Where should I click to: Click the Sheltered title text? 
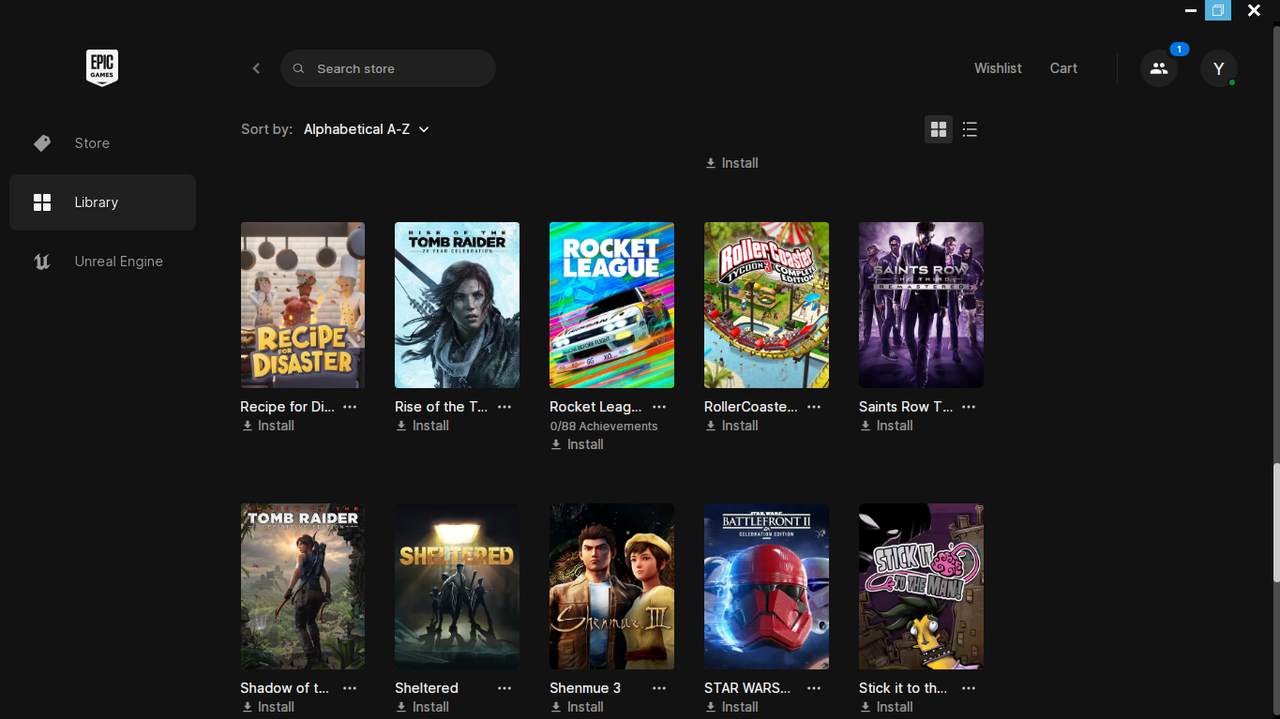[x=427, y=688]
